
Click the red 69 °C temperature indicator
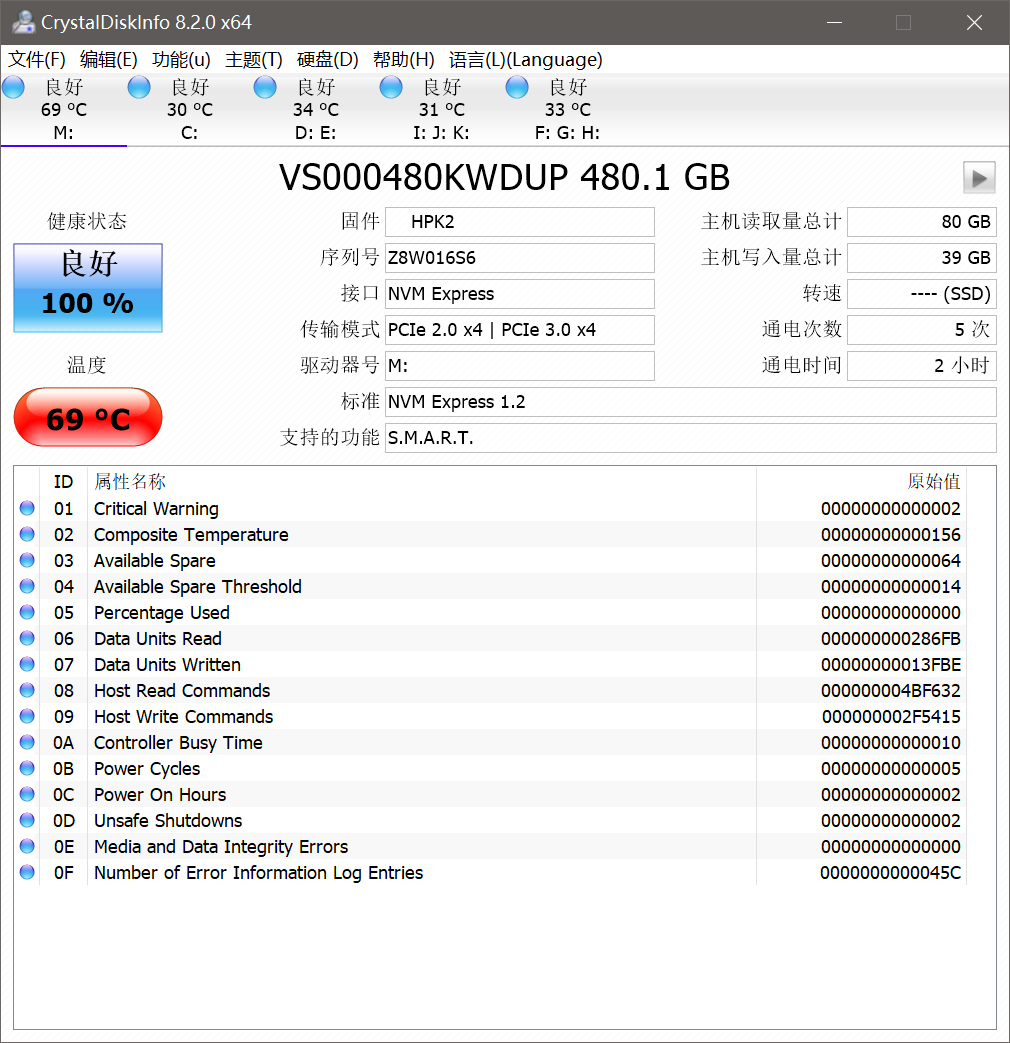click(x=88, y=418)
